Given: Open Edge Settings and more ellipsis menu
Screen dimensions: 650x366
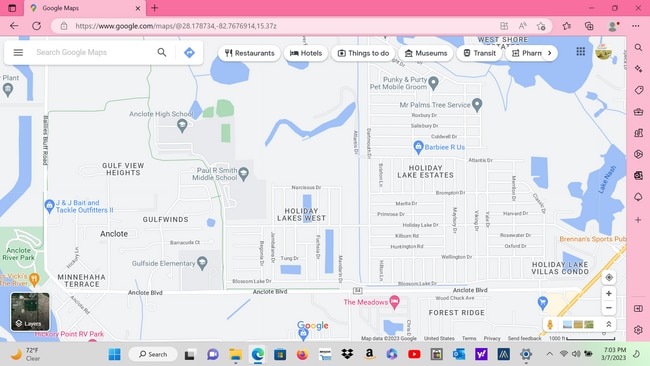Looking at the screenshot, I should pyautogui.click(x=635, y=26).
